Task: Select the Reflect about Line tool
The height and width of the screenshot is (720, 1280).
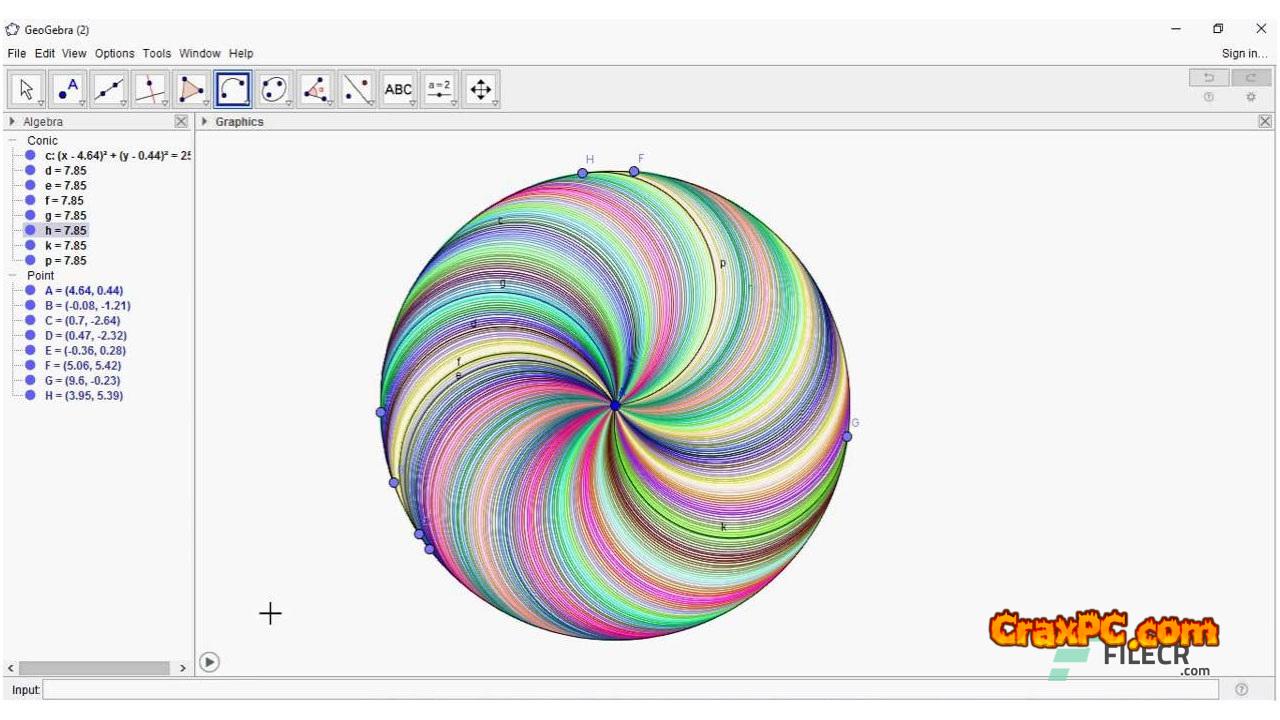Action: coord(357,89)
